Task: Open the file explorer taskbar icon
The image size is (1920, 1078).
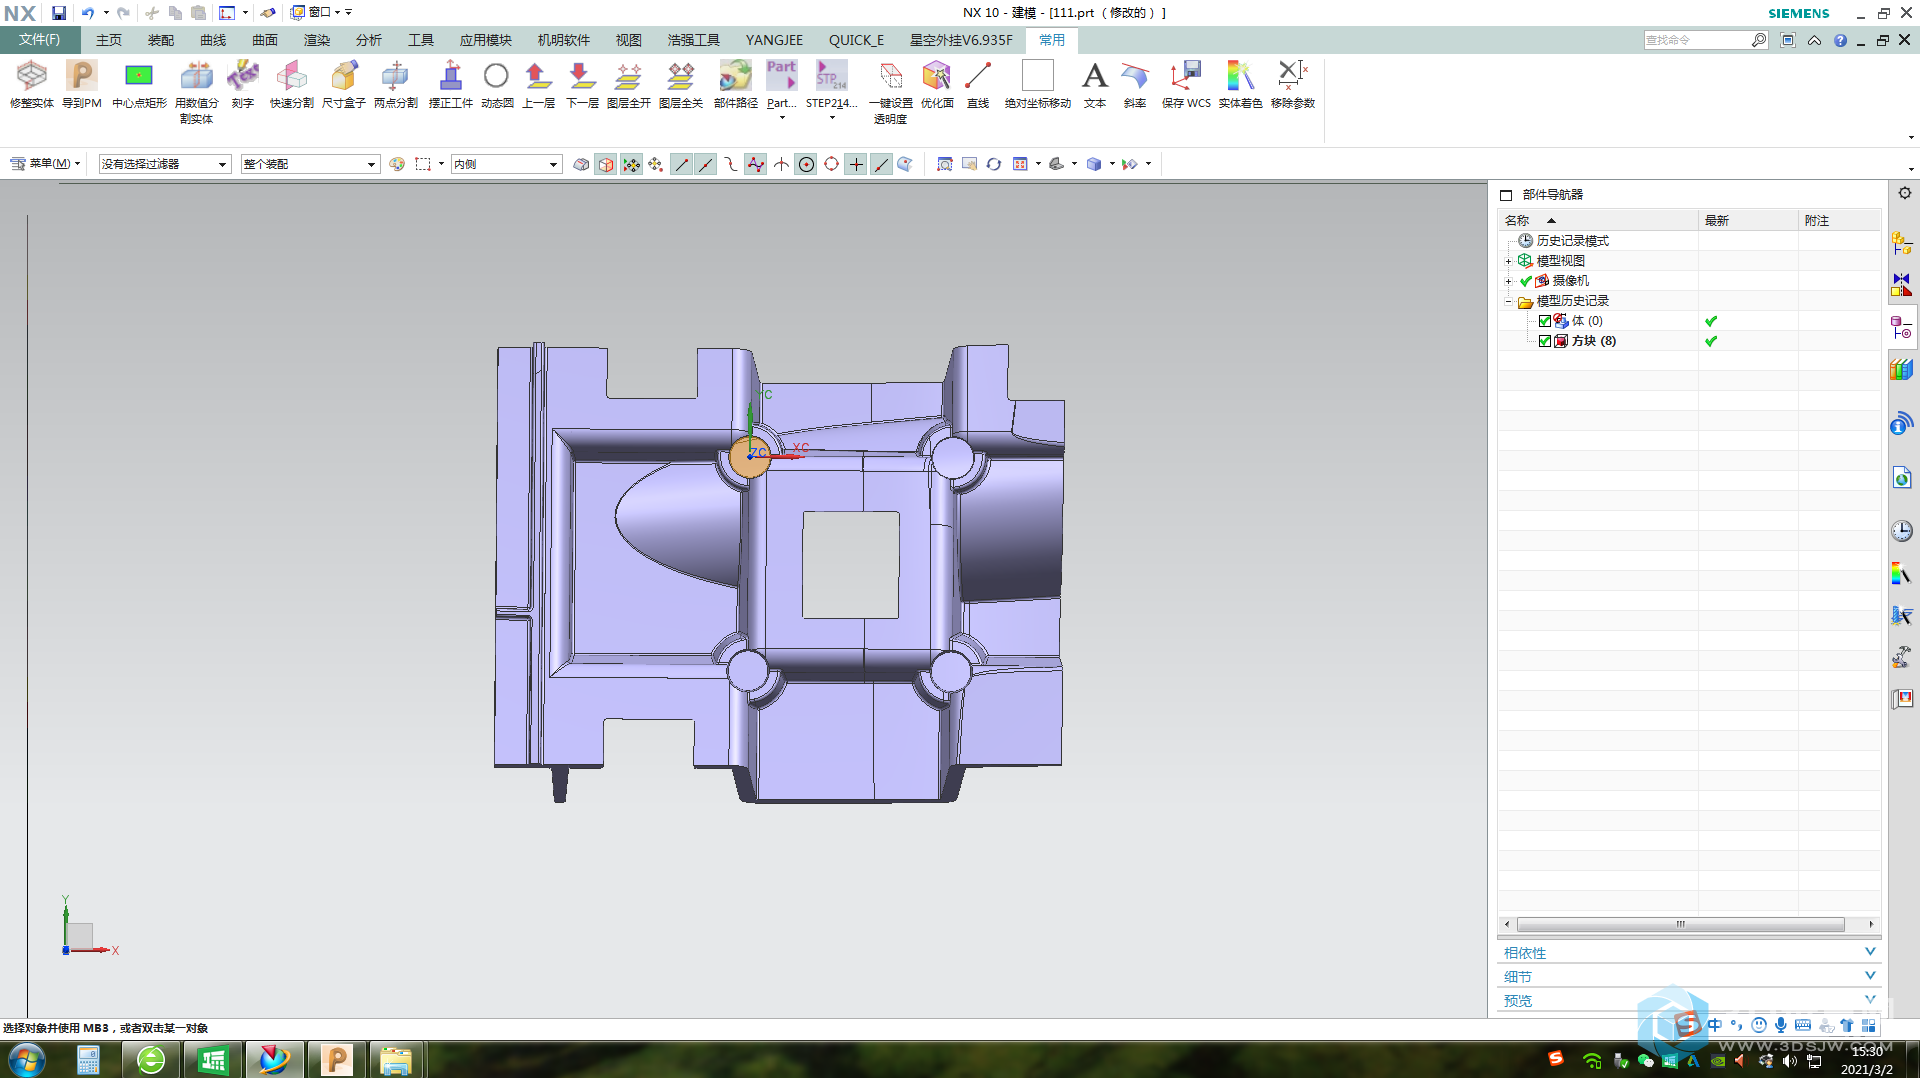Action: coord(396,1060)
